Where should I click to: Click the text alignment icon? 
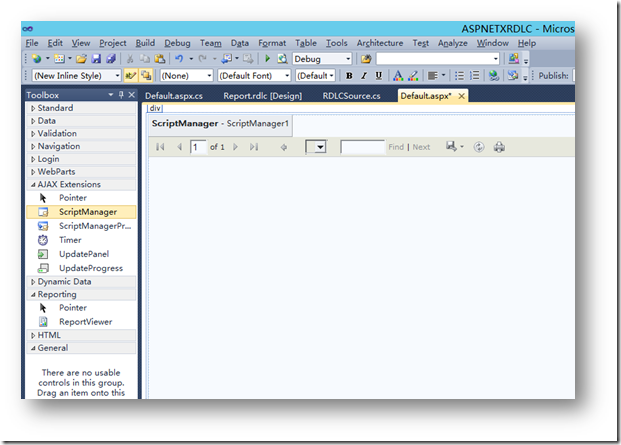click(x=433, y=76)
